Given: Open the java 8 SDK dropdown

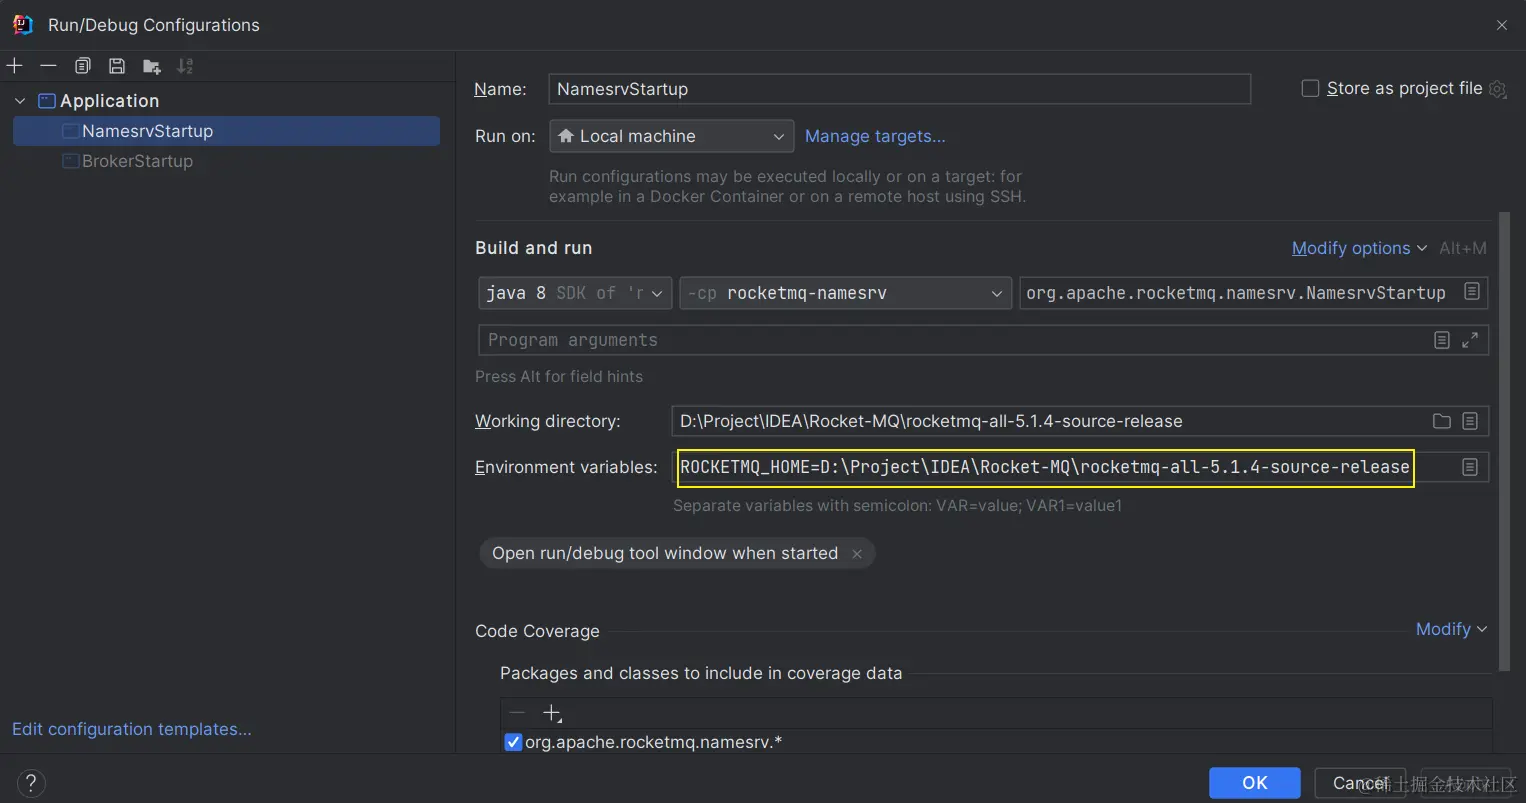Looking at the screenshot, I should (x=574, y=293).
